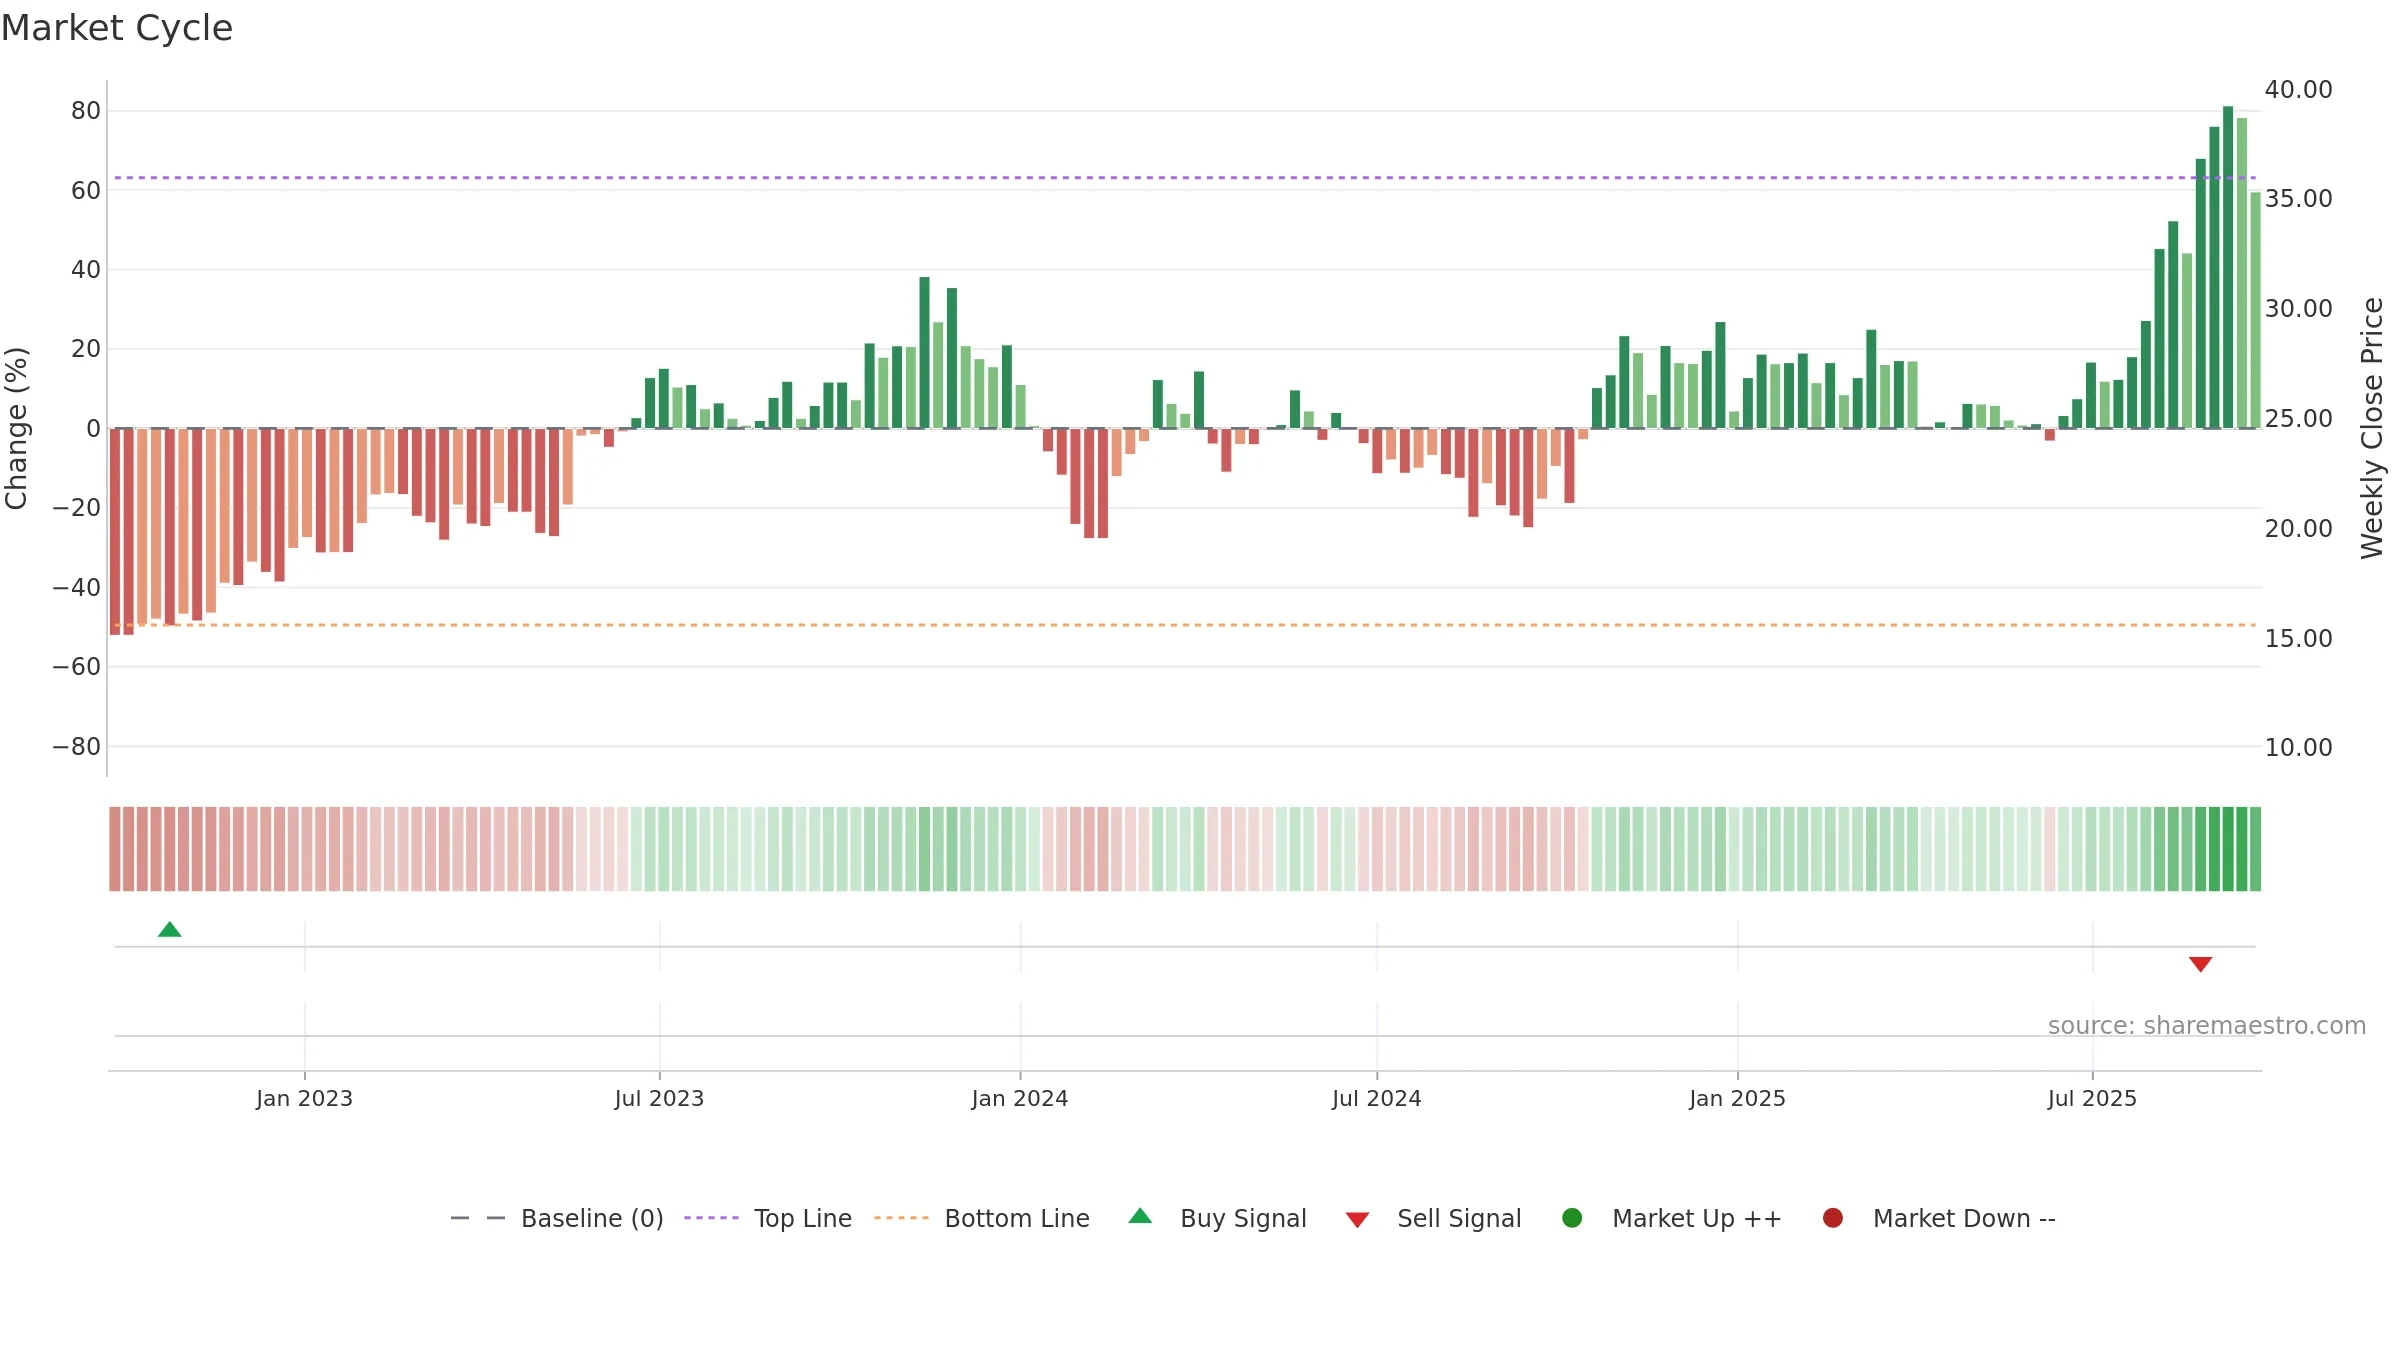Click the 80 tick on left axis
This screenshot has width=2400, height=1350.
(x=86, y=111)
